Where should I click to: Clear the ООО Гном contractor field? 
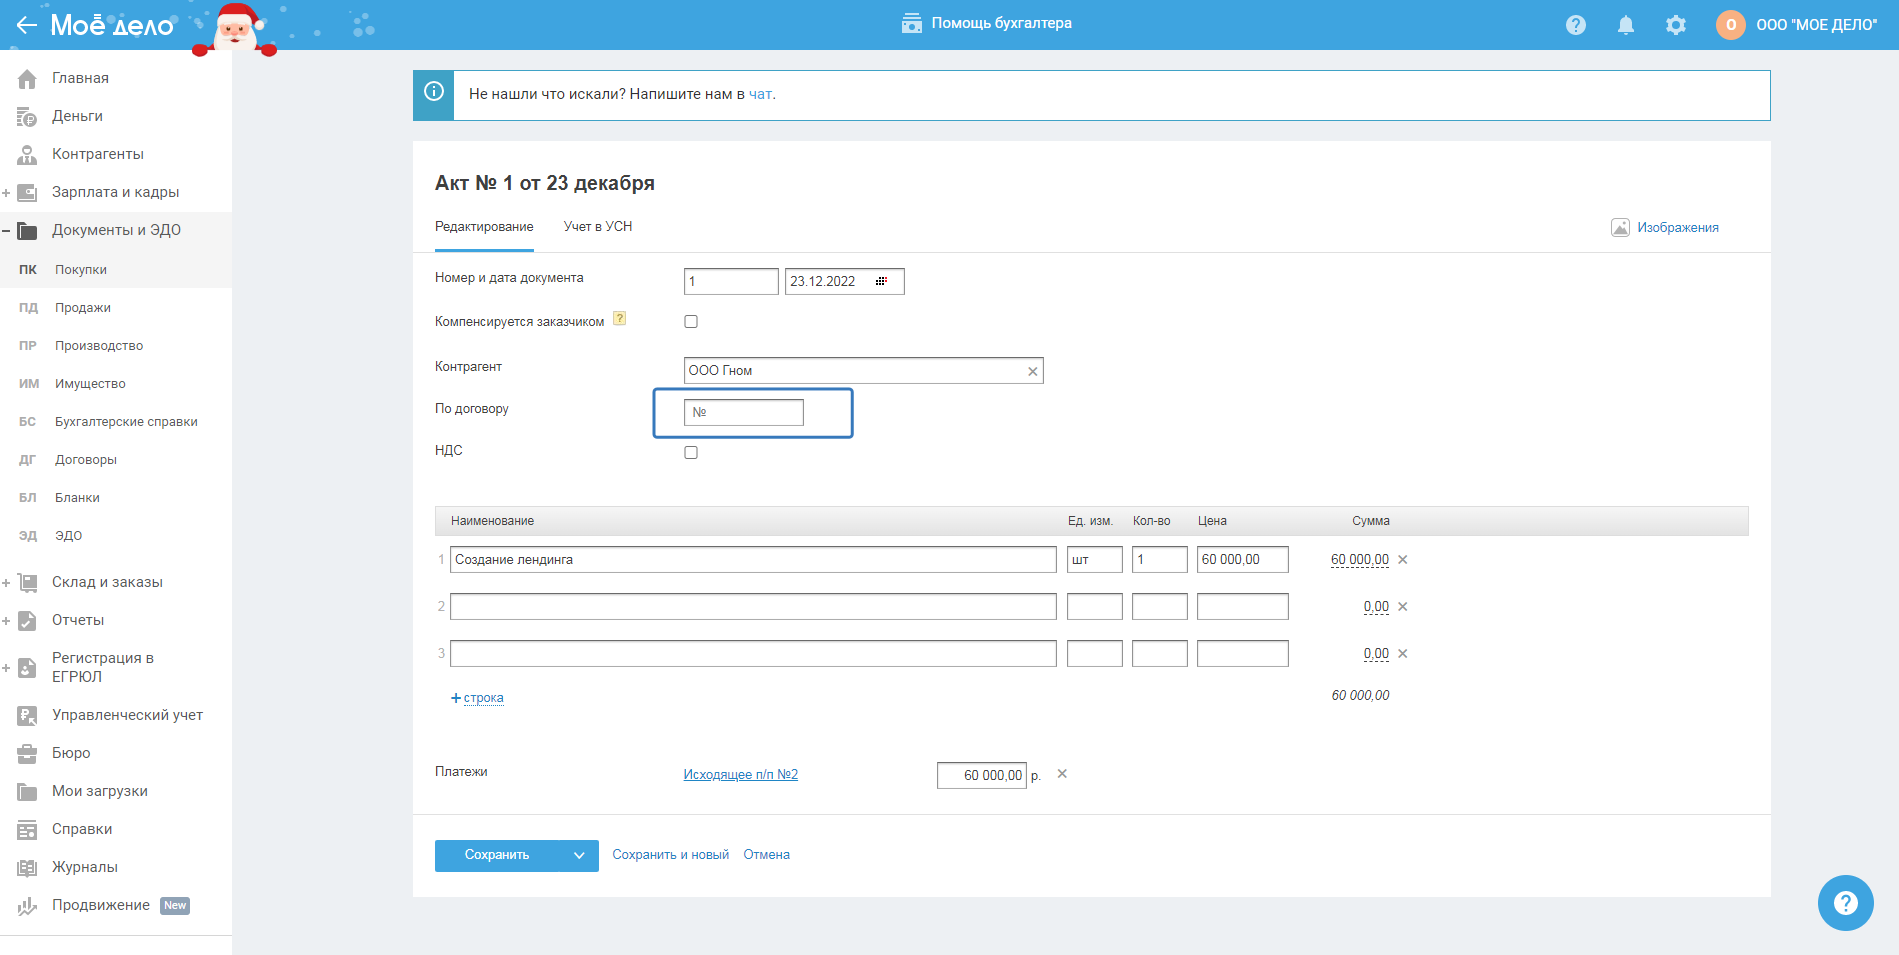[x=1032, y=371]
